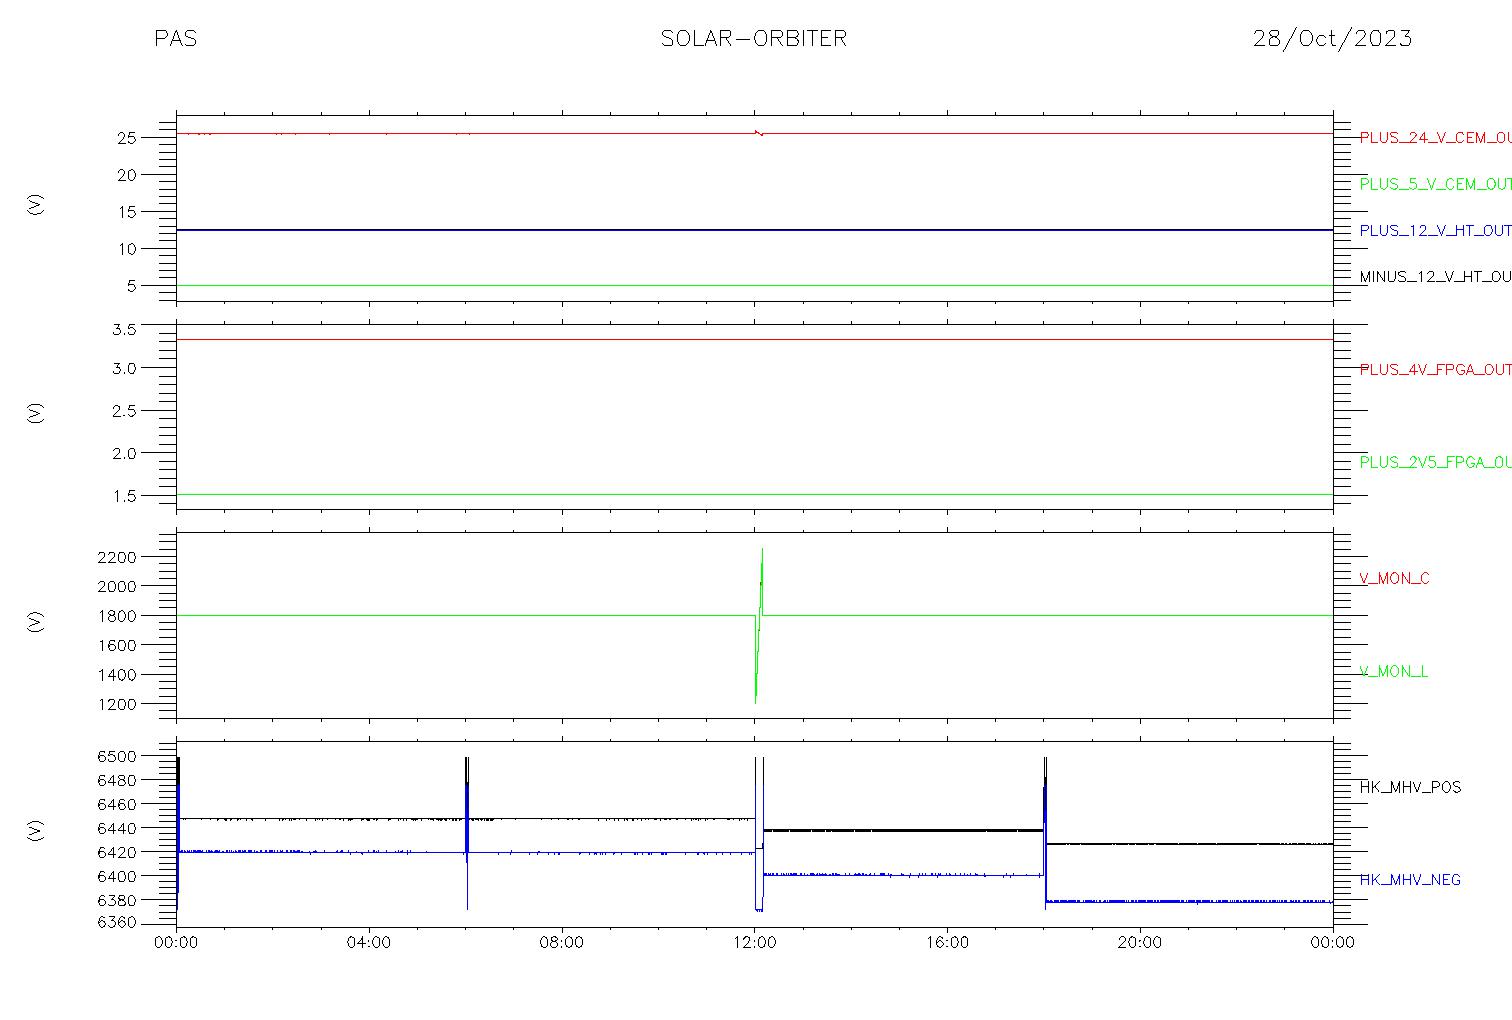Screen dimensions: 1512x1020
Task: Click the SOLAR-ORBITER title text
Action: click(754, 39)
